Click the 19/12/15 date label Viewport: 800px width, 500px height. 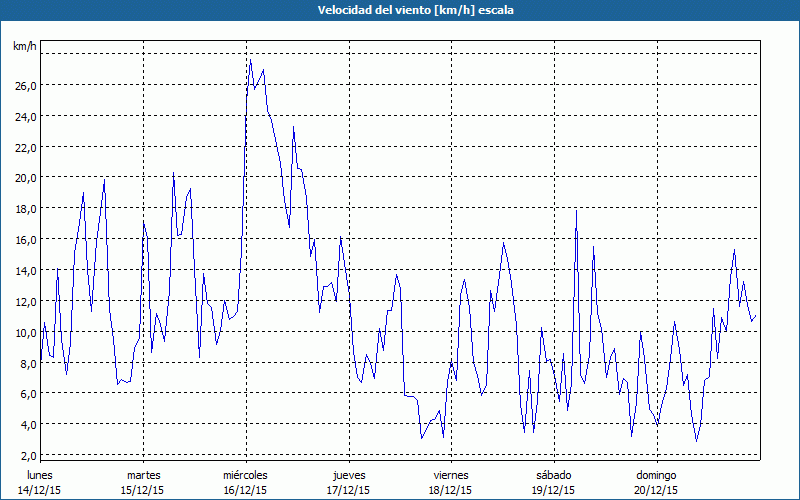554,490
